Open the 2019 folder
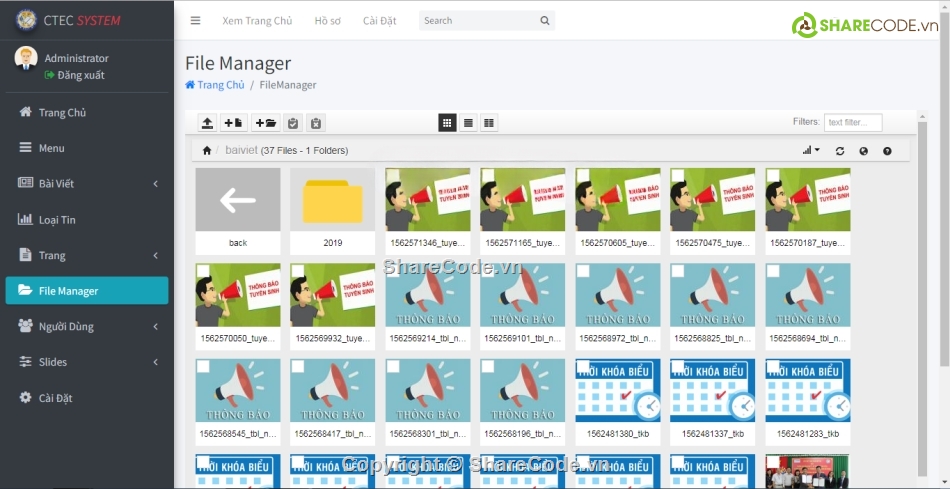Viewport: 950px width, 489px height. (x=333, y=200)
